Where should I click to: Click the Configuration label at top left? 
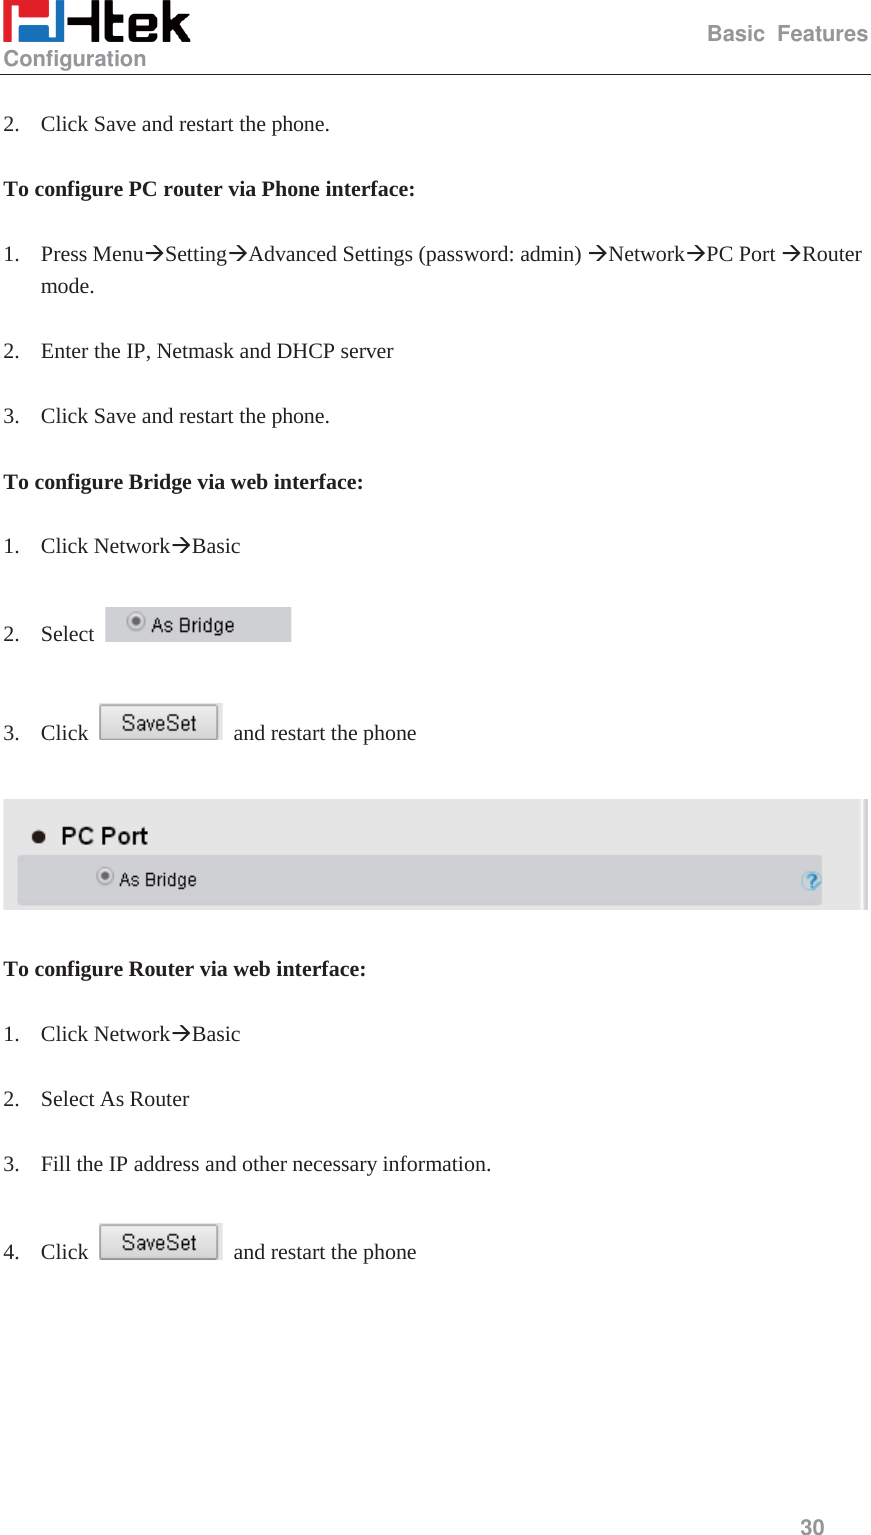[74, 58]
